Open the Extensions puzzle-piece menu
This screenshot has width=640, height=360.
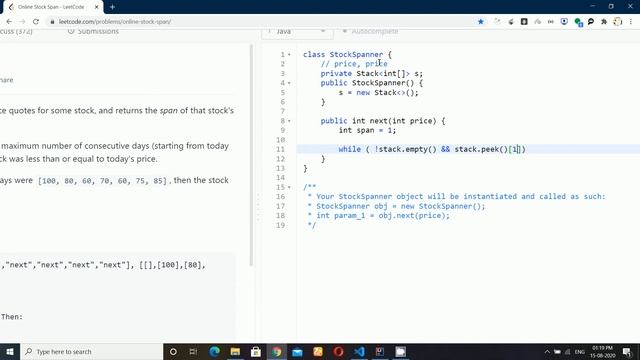604,22
